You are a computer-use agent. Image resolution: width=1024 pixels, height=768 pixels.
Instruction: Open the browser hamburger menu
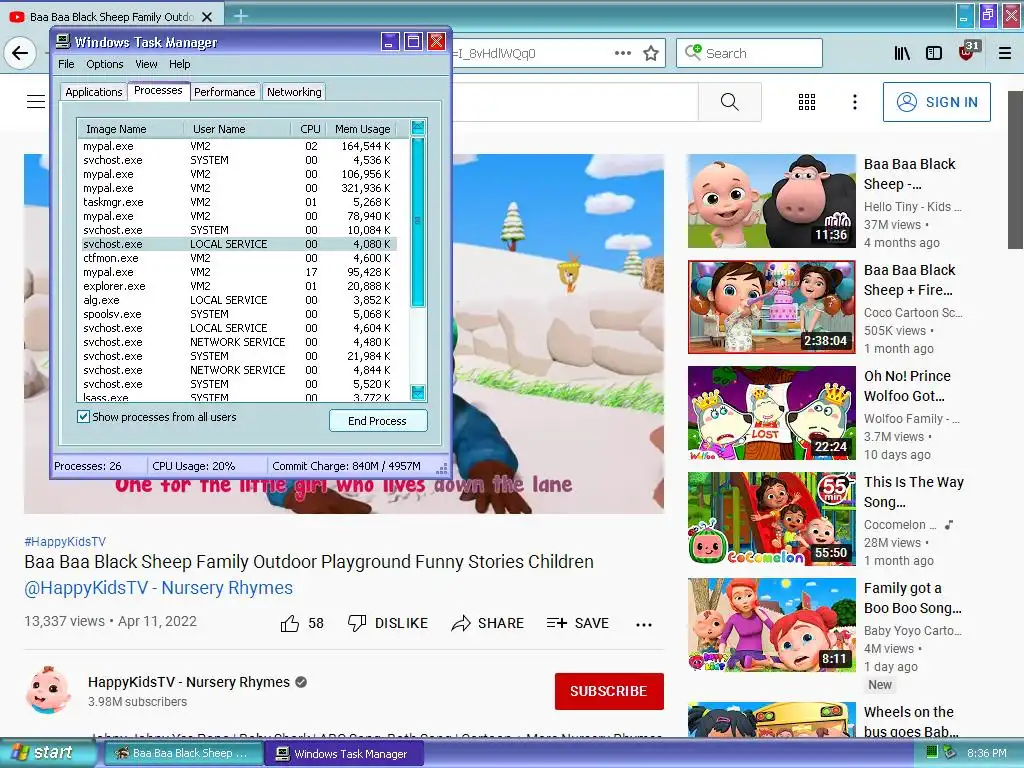point(1005,54)
